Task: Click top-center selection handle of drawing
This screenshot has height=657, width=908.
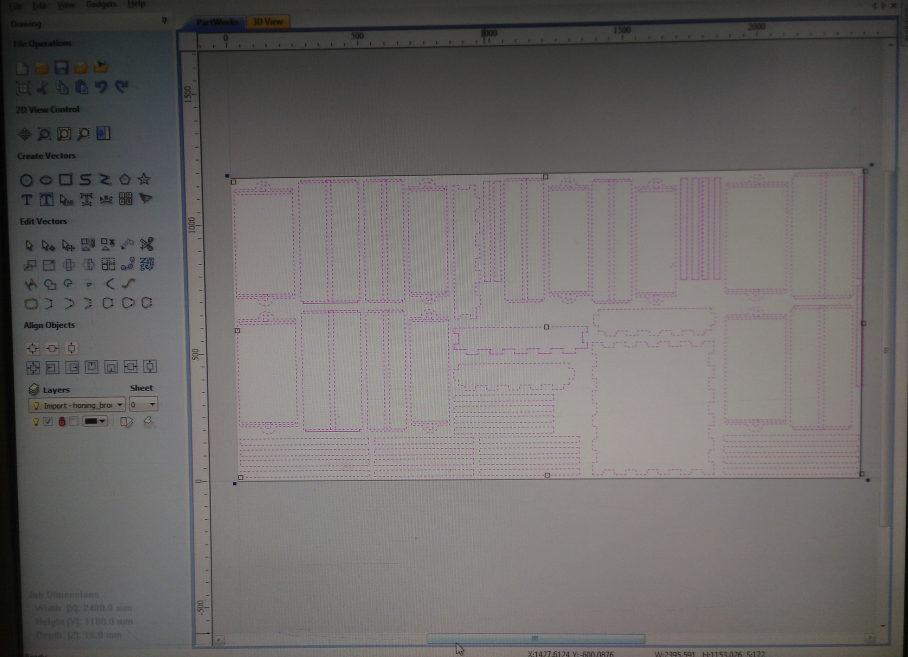Action: [545, 177]
